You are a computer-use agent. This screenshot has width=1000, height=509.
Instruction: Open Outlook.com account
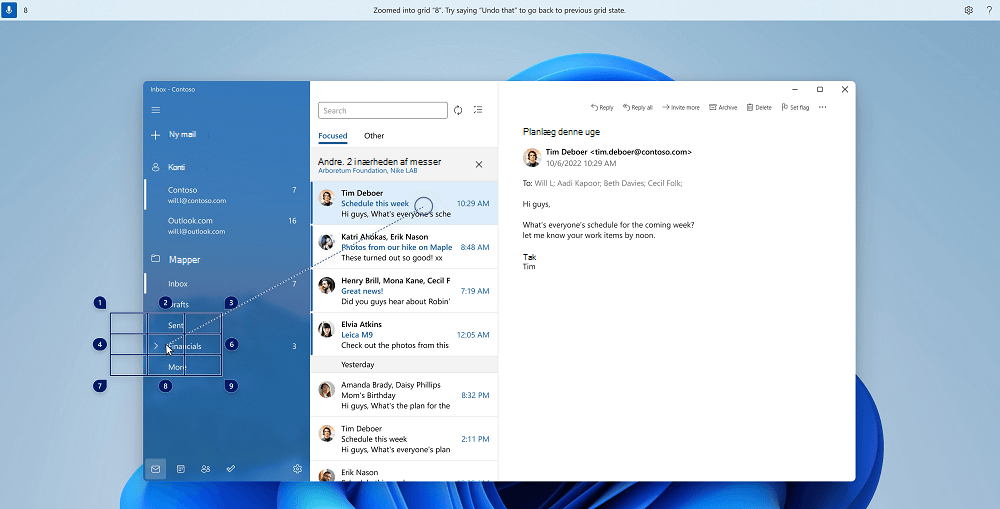(226, 226)
